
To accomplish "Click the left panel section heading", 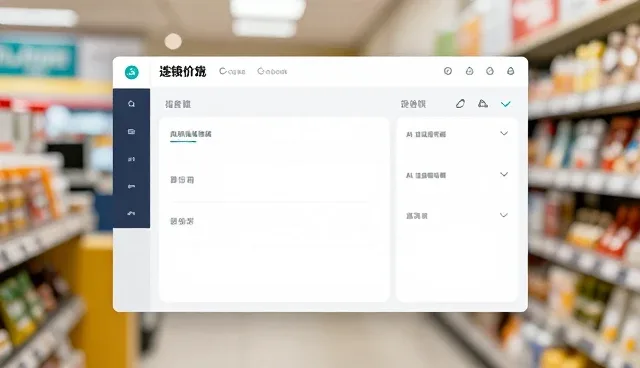I will pyautogui.click(x=178, y=104).
